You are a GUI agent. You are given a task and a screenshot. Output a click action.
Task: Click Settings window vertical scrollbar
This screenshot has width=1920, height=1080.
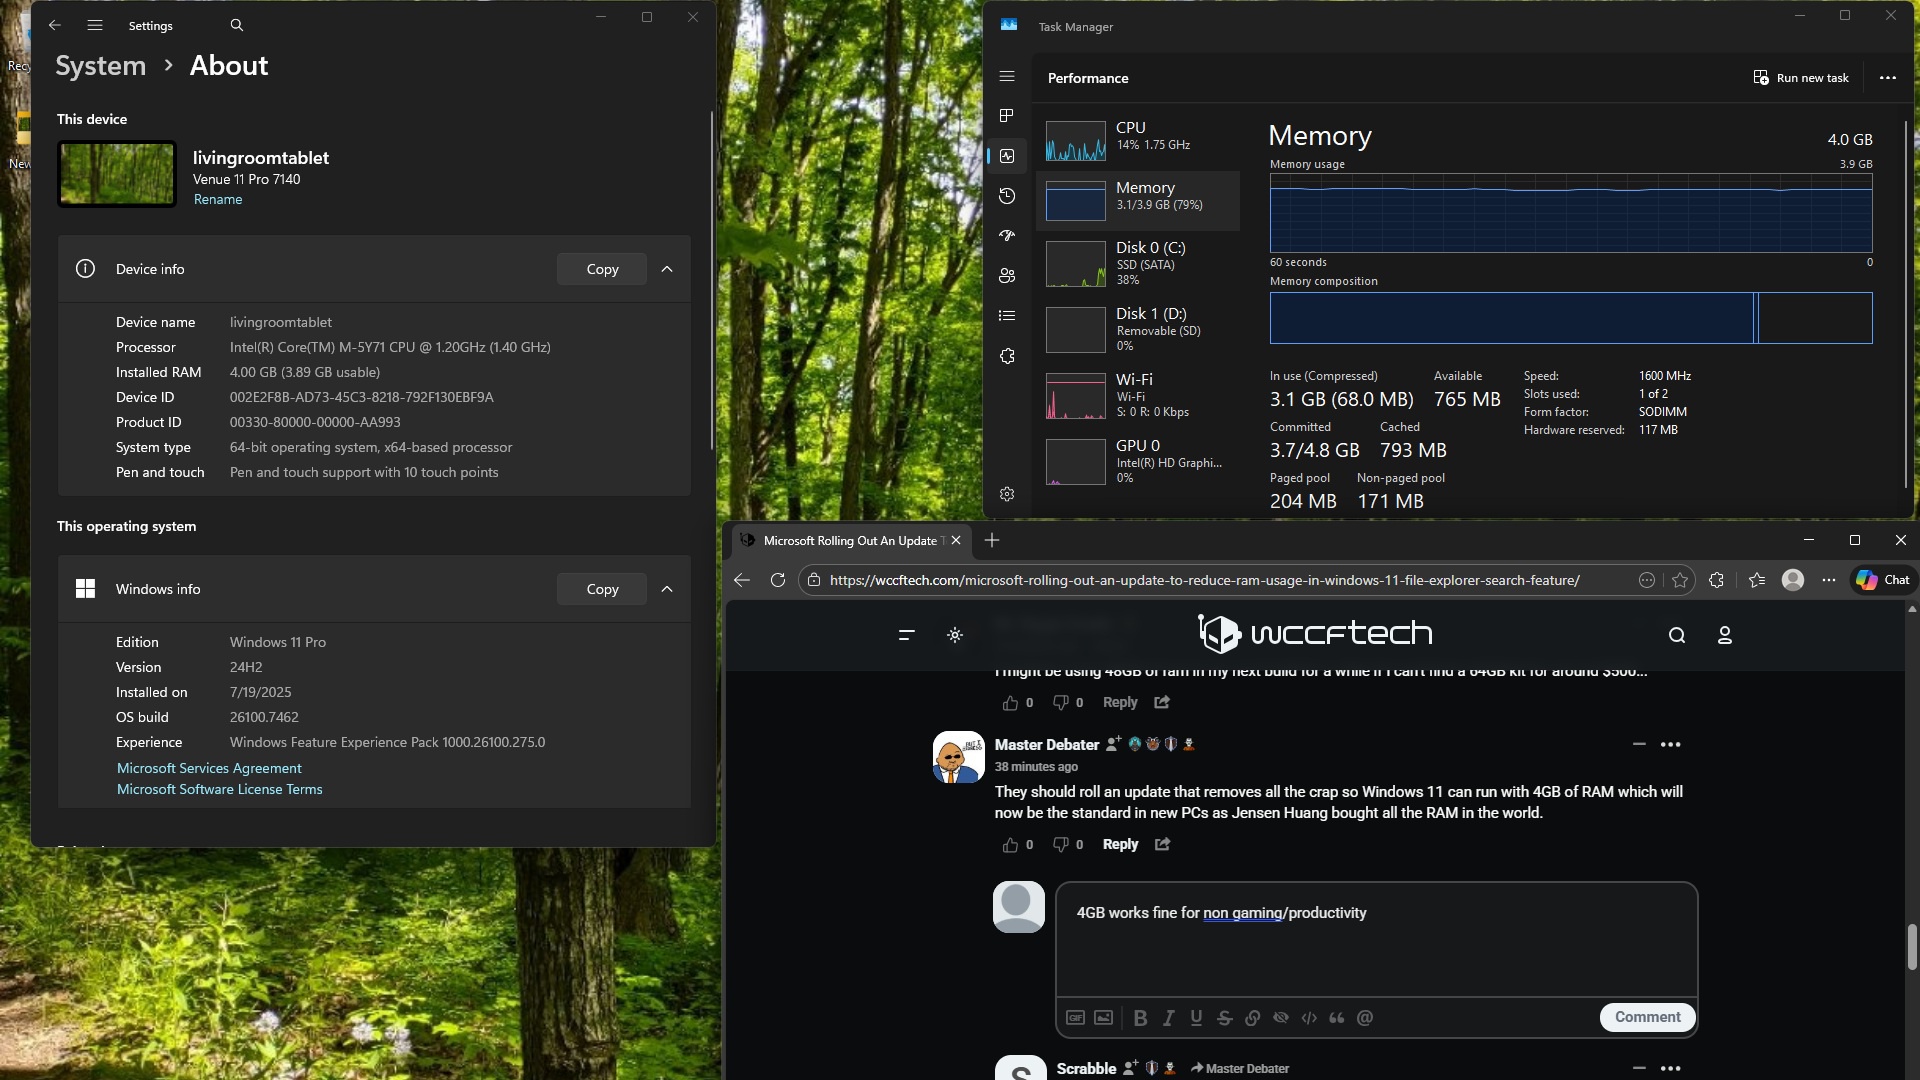click(712, 280)
